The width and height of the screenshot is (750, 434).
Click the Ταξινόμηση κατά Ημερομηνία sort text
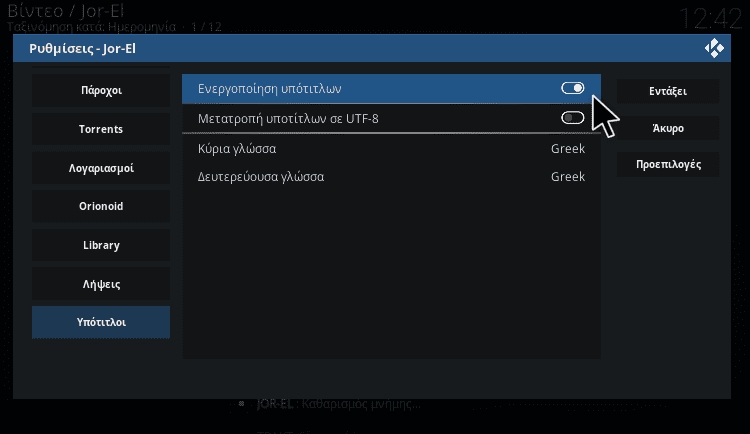click(x=90, y=26)
